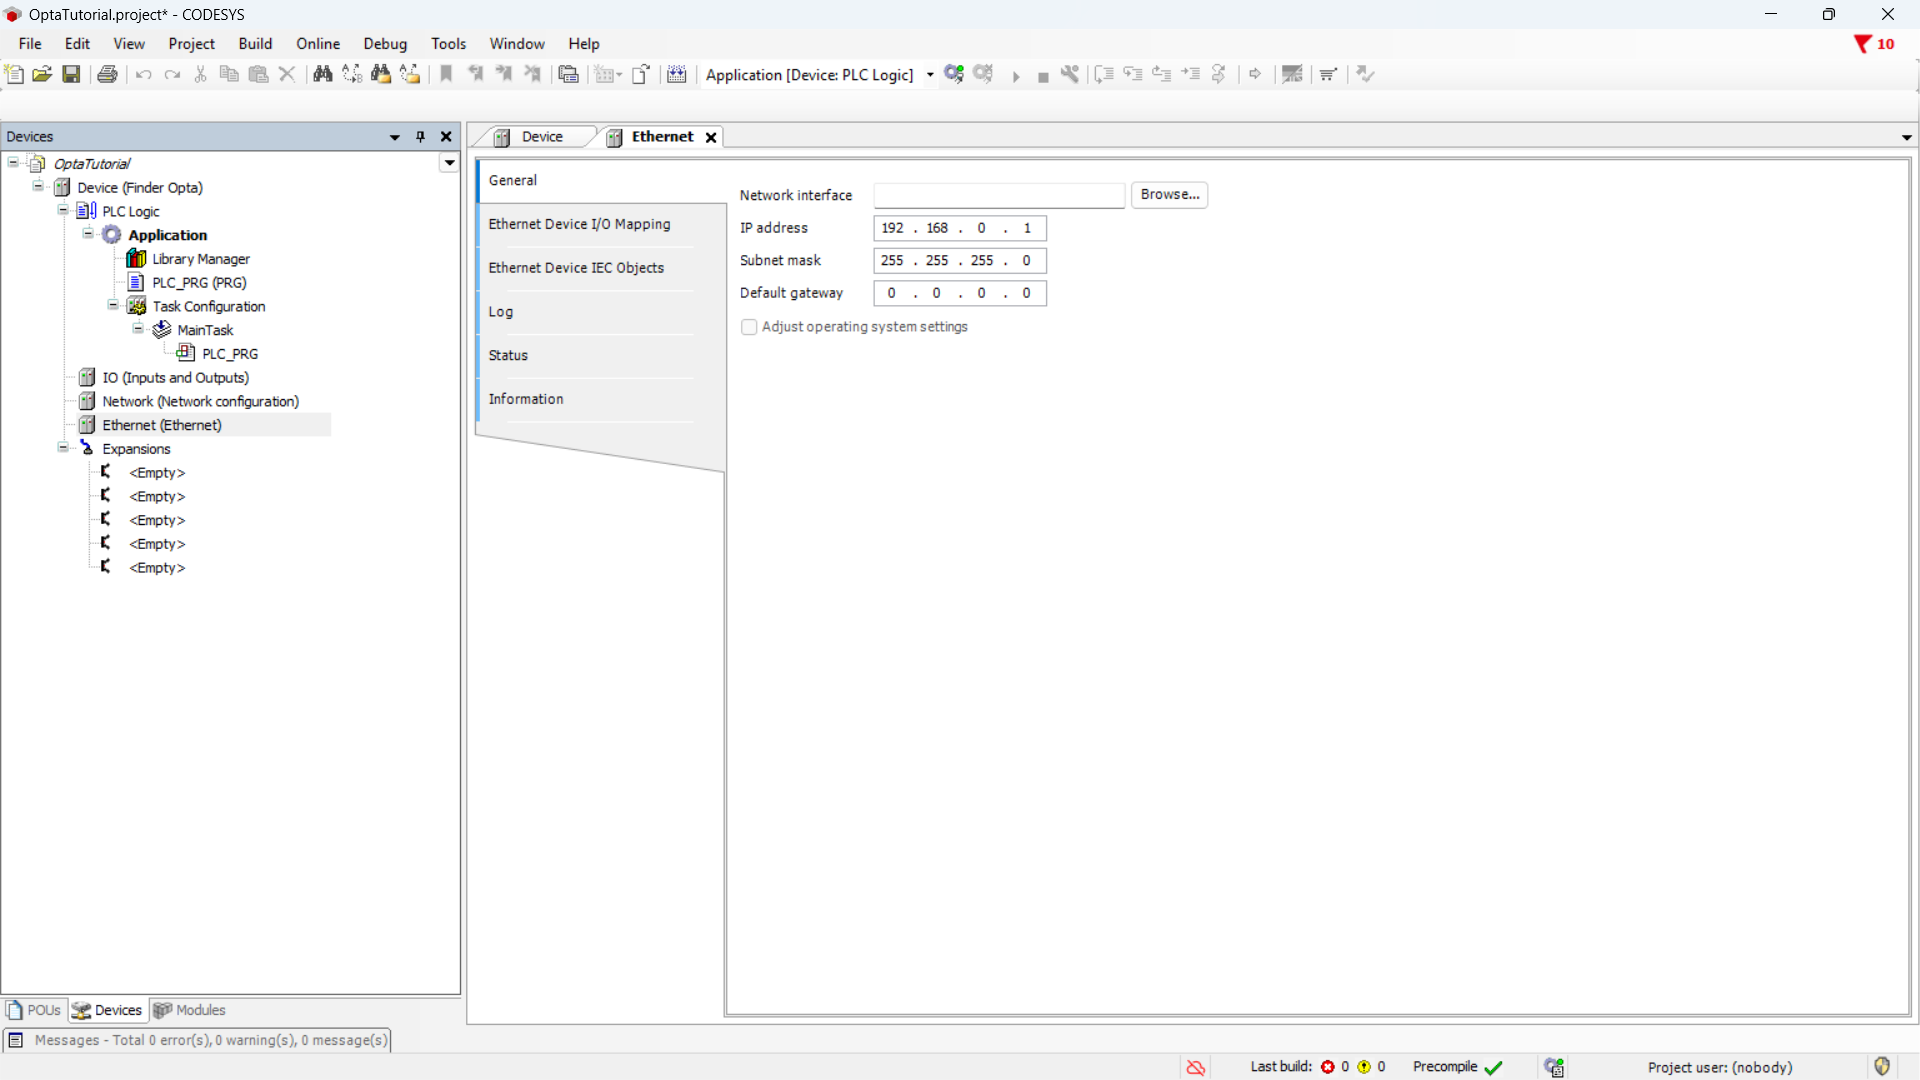Screen dimensions: 1920x1080
Task: Click the Print icon in toolbar
Action: [107, 74]
